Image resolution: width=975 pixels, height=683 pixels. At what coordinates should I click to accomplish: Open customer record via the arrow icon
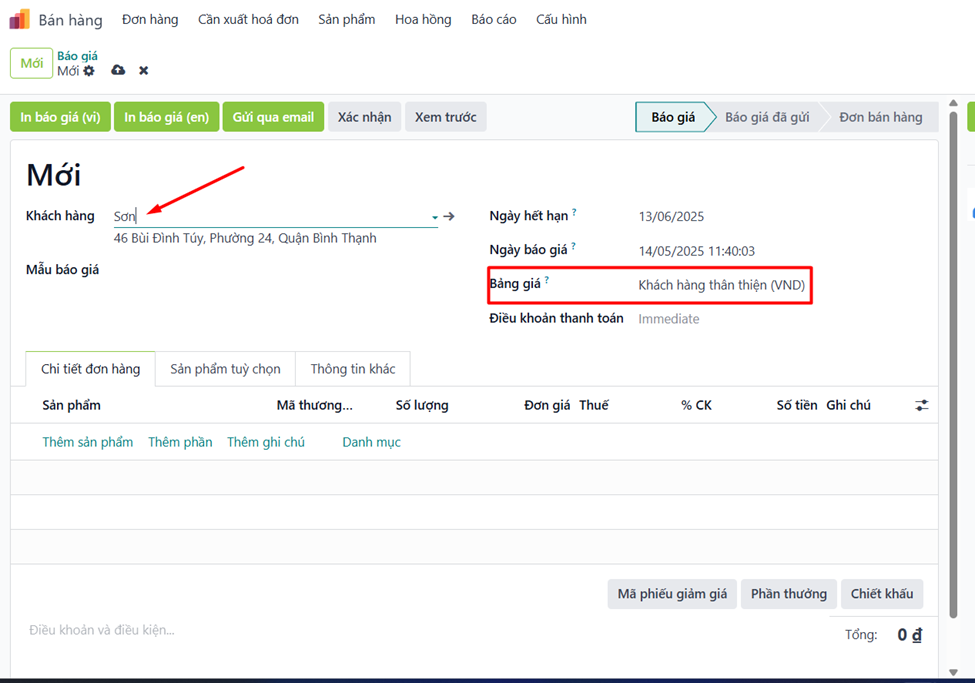click(x=449, y=216)
